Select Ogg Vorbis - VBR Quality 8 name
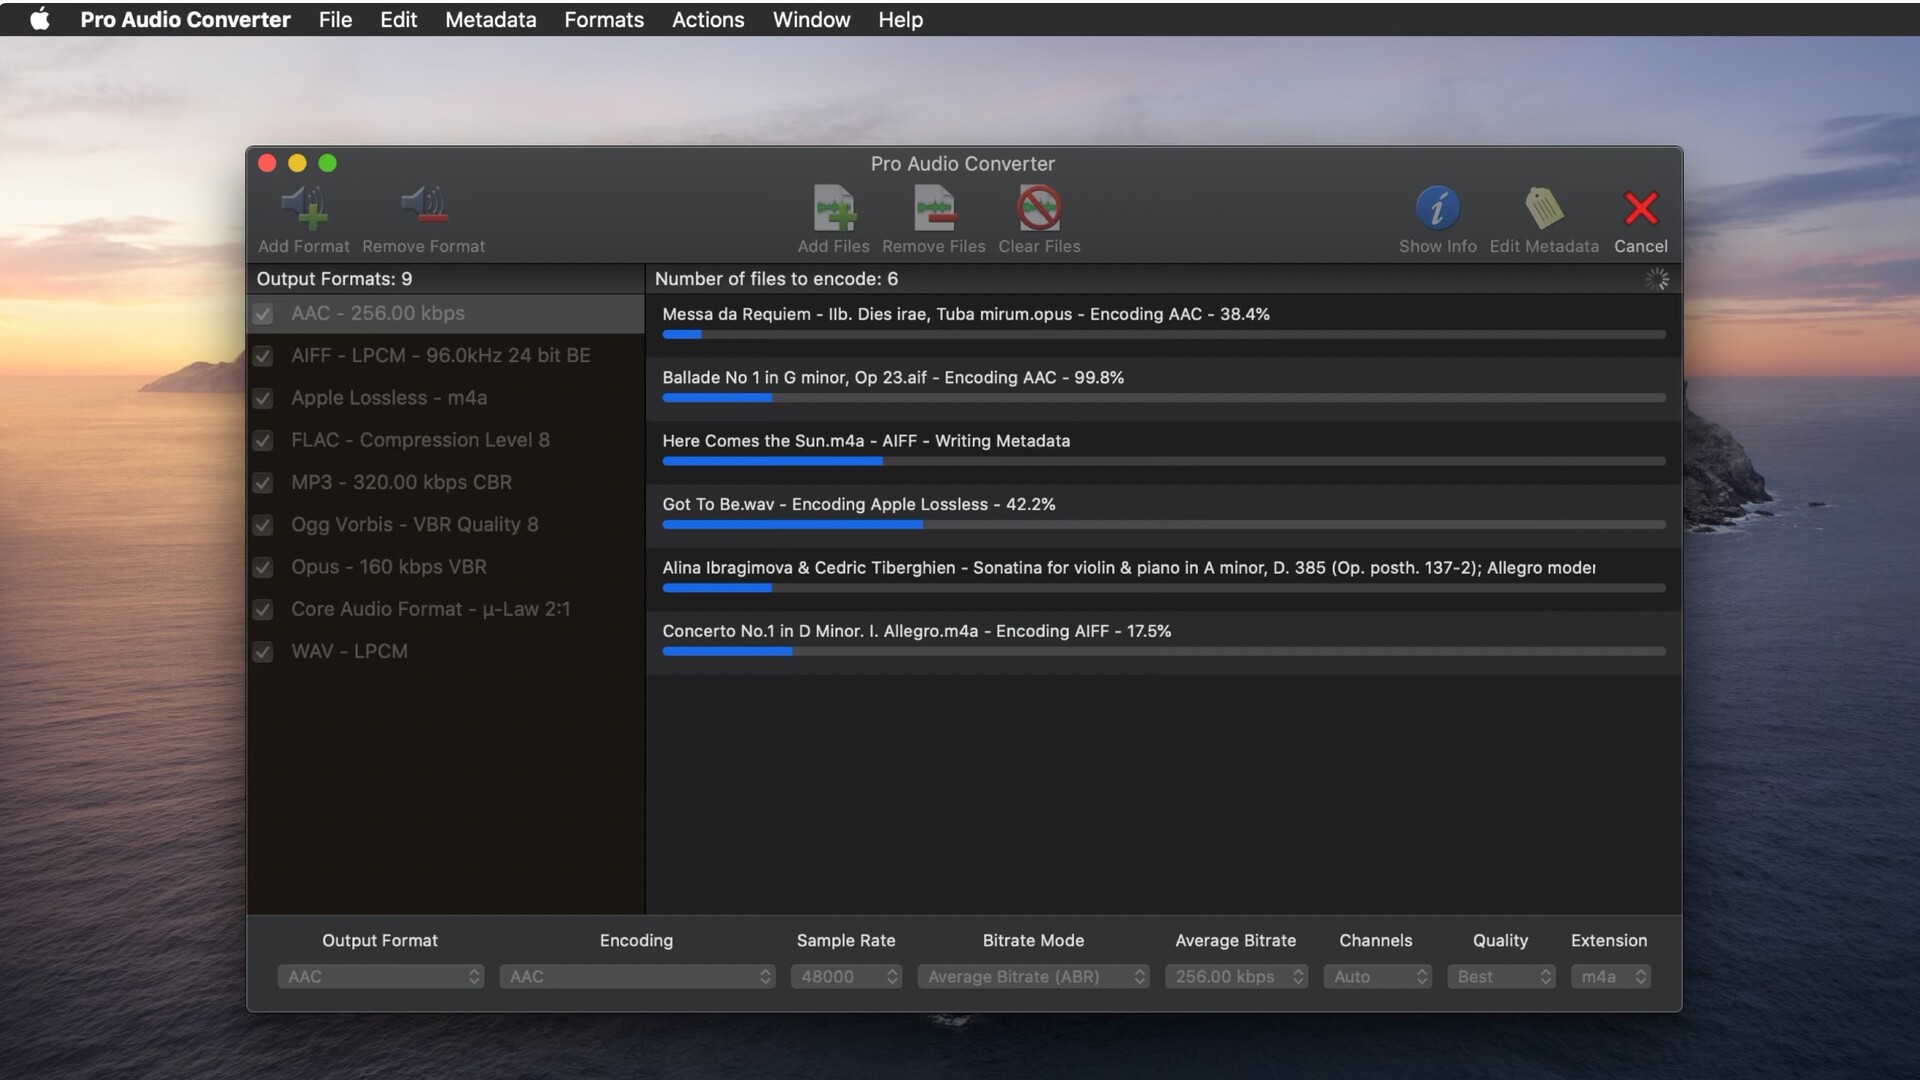The height and width of the screenshot is (1080, 1920). [x=415, y=524]
